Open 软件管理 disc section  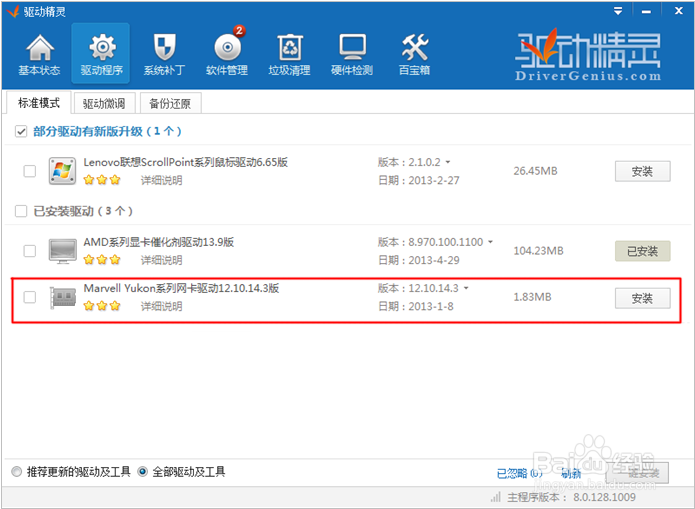(227, 55)
